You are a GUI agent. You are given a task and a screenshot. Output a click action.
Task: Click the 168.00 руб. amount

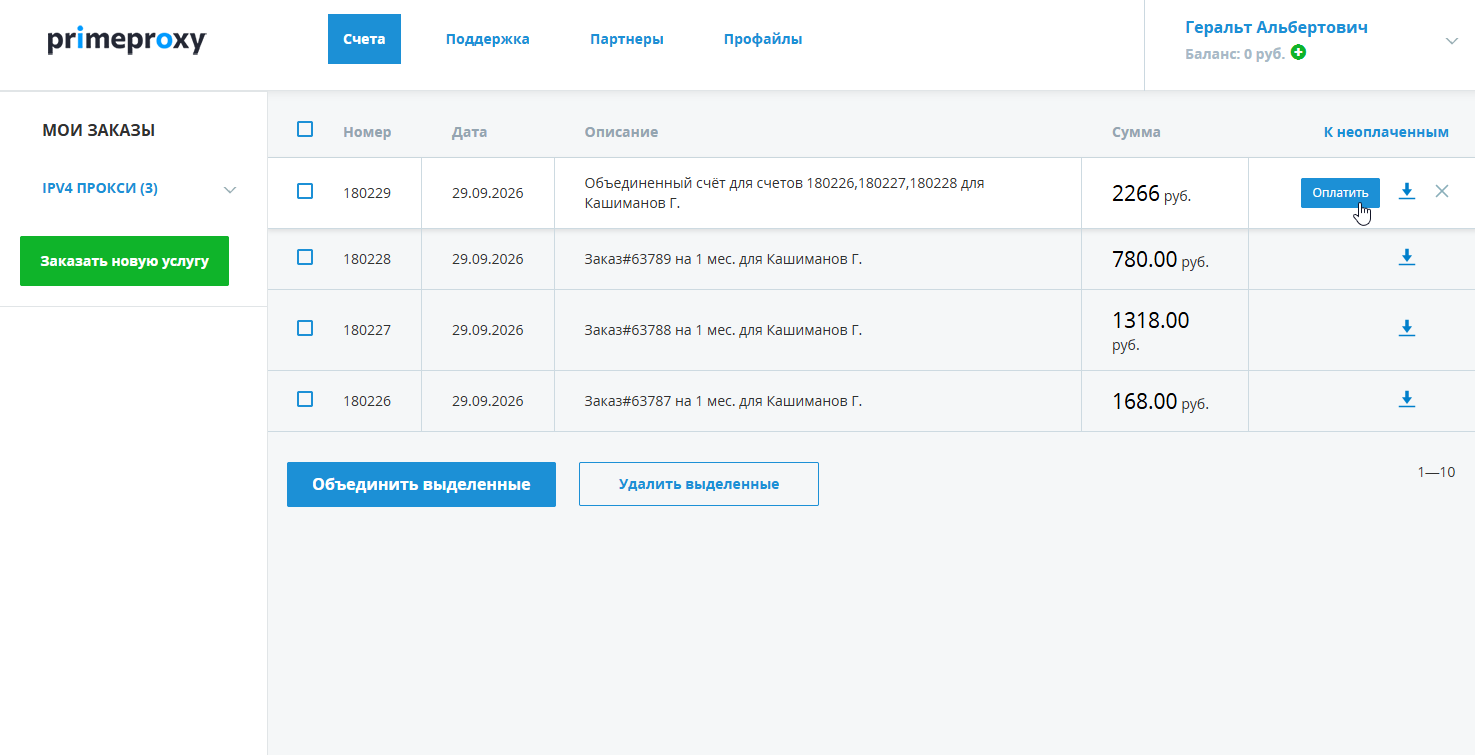click(1160, 402)
